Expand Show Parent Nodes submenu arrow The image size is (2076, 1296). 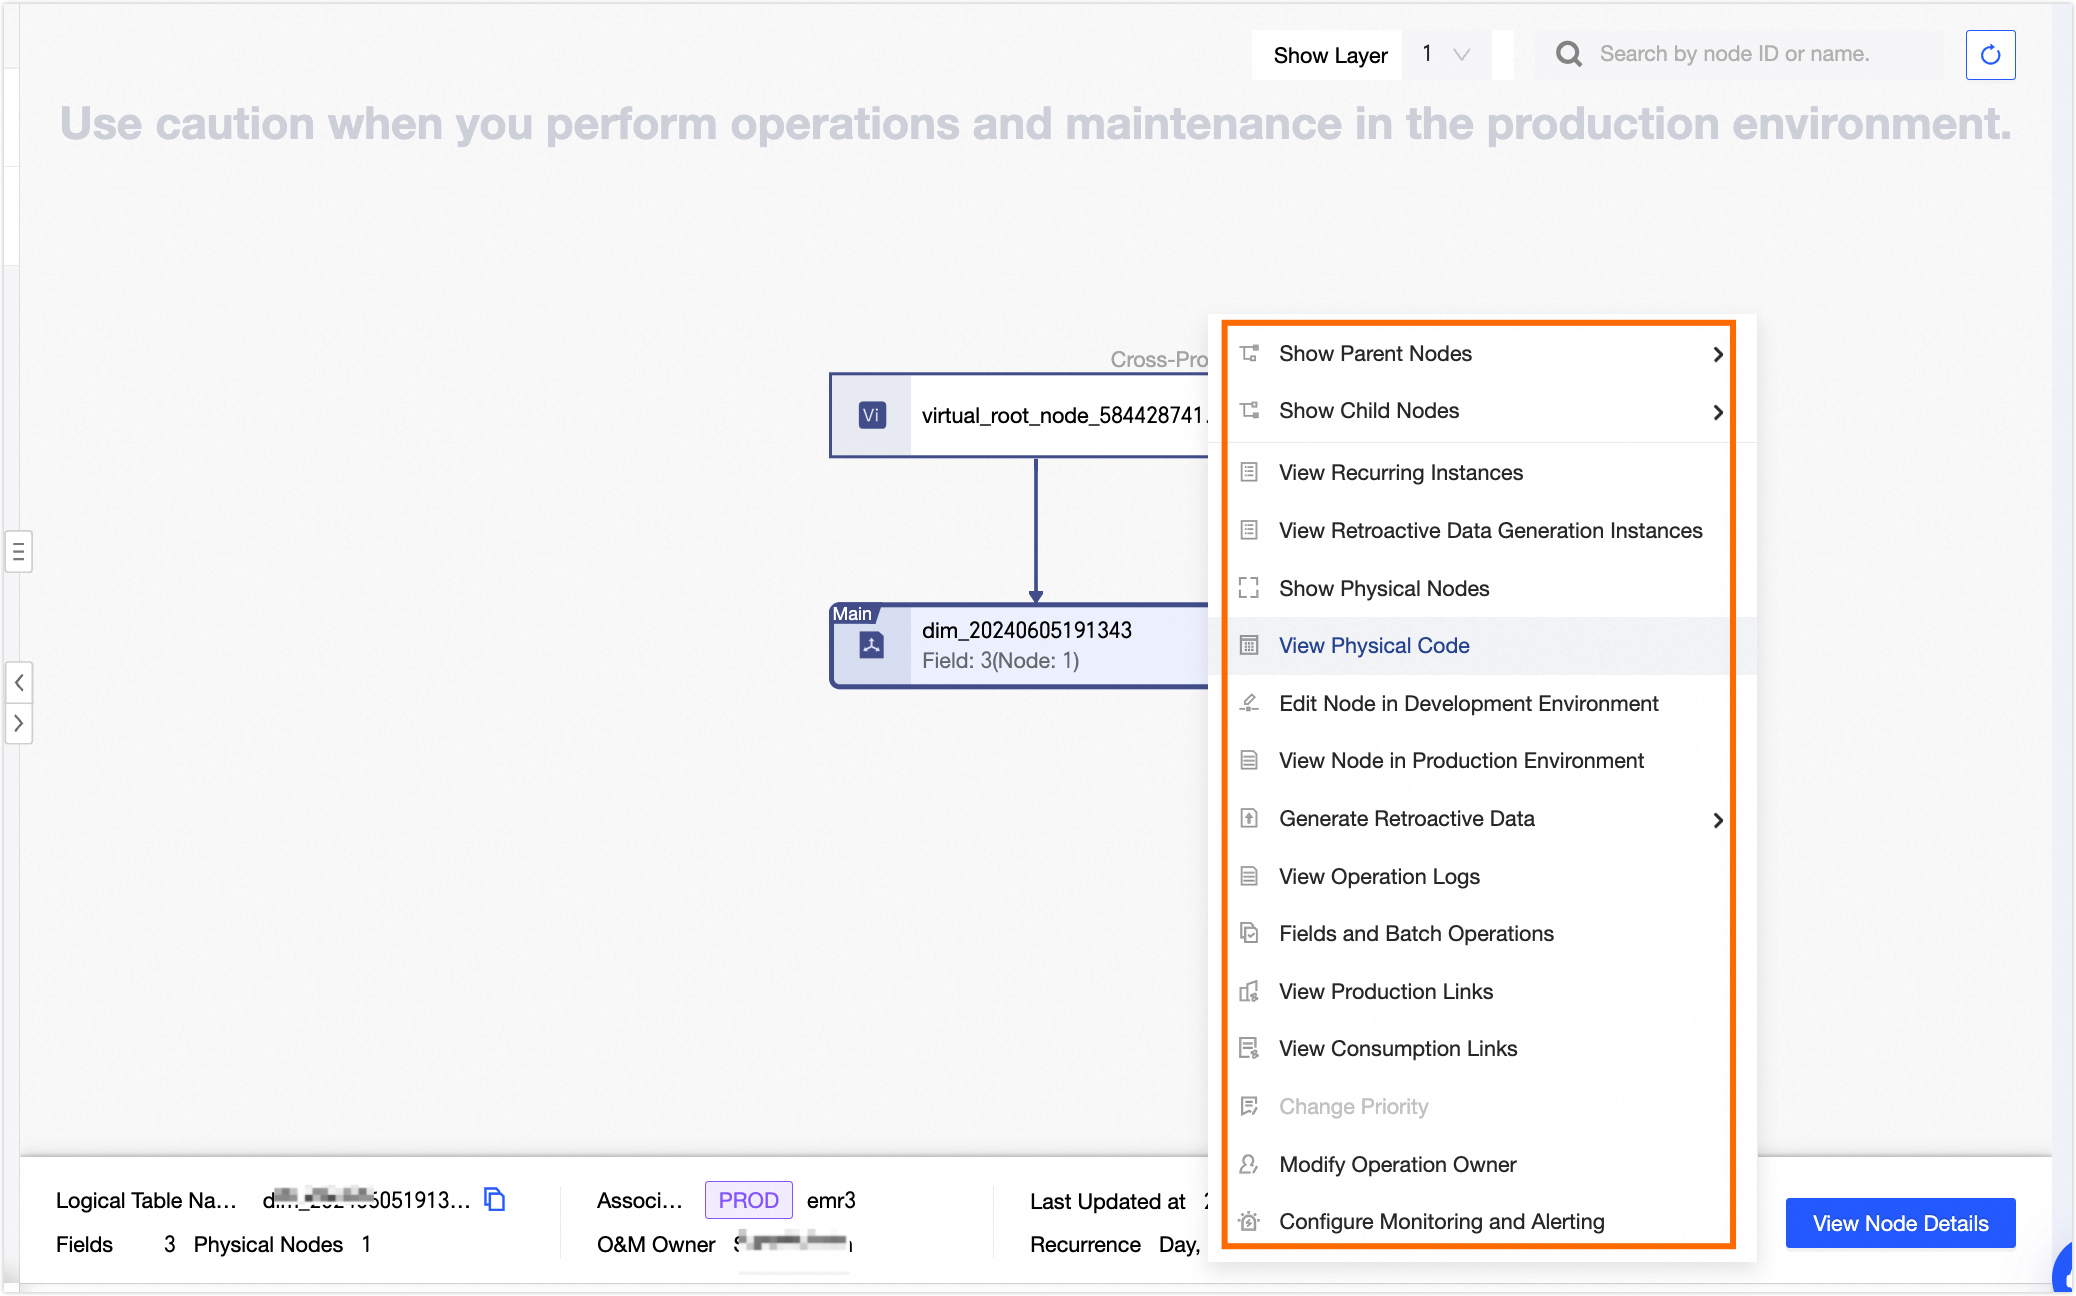tap(1717, 354)
